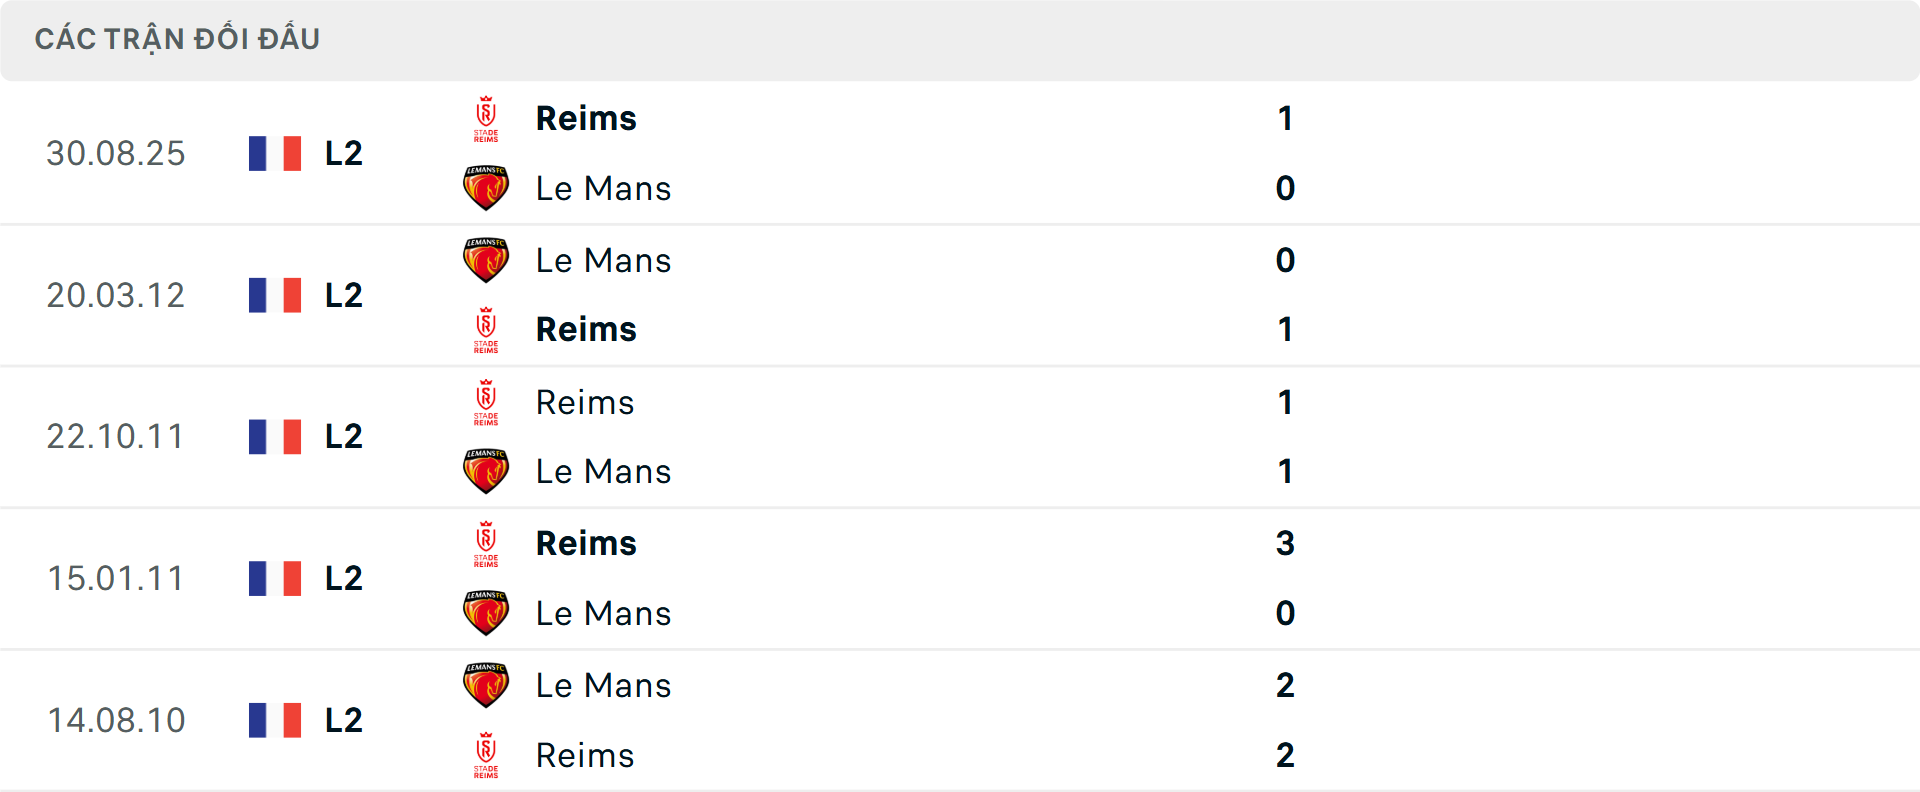Open the Reims crest in the 20.03.12 match
Image resolution: width=1920 pixels, height=792 pixels.
[x=486, y=330]
